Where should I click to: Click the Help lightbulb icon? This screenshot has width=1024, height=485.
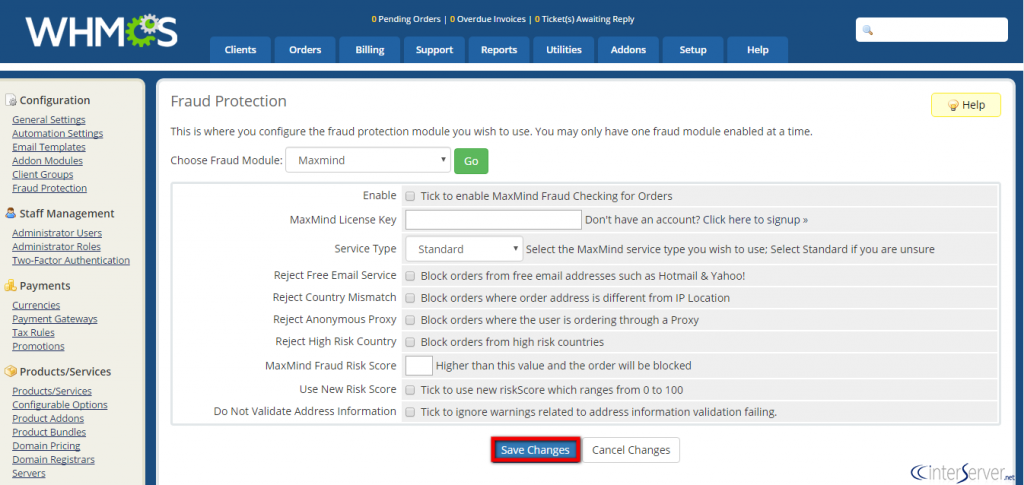(953, 105)
